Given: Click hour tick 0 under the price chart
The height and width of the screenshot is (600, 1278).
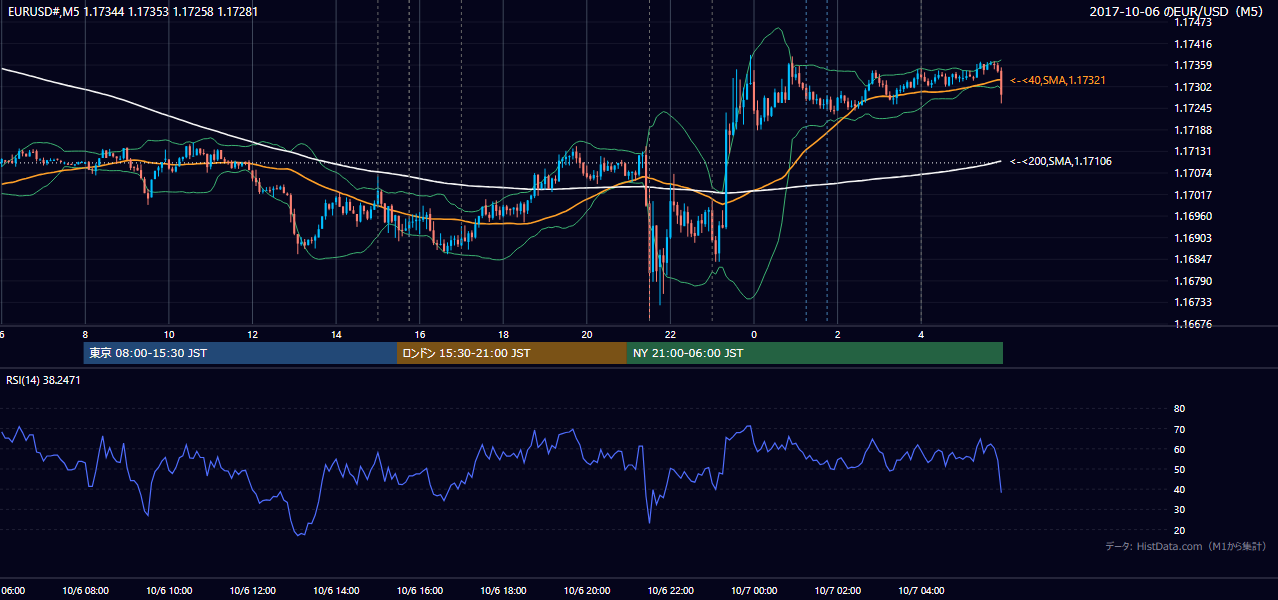Looking at the screenshot, I should coord(754,334).
